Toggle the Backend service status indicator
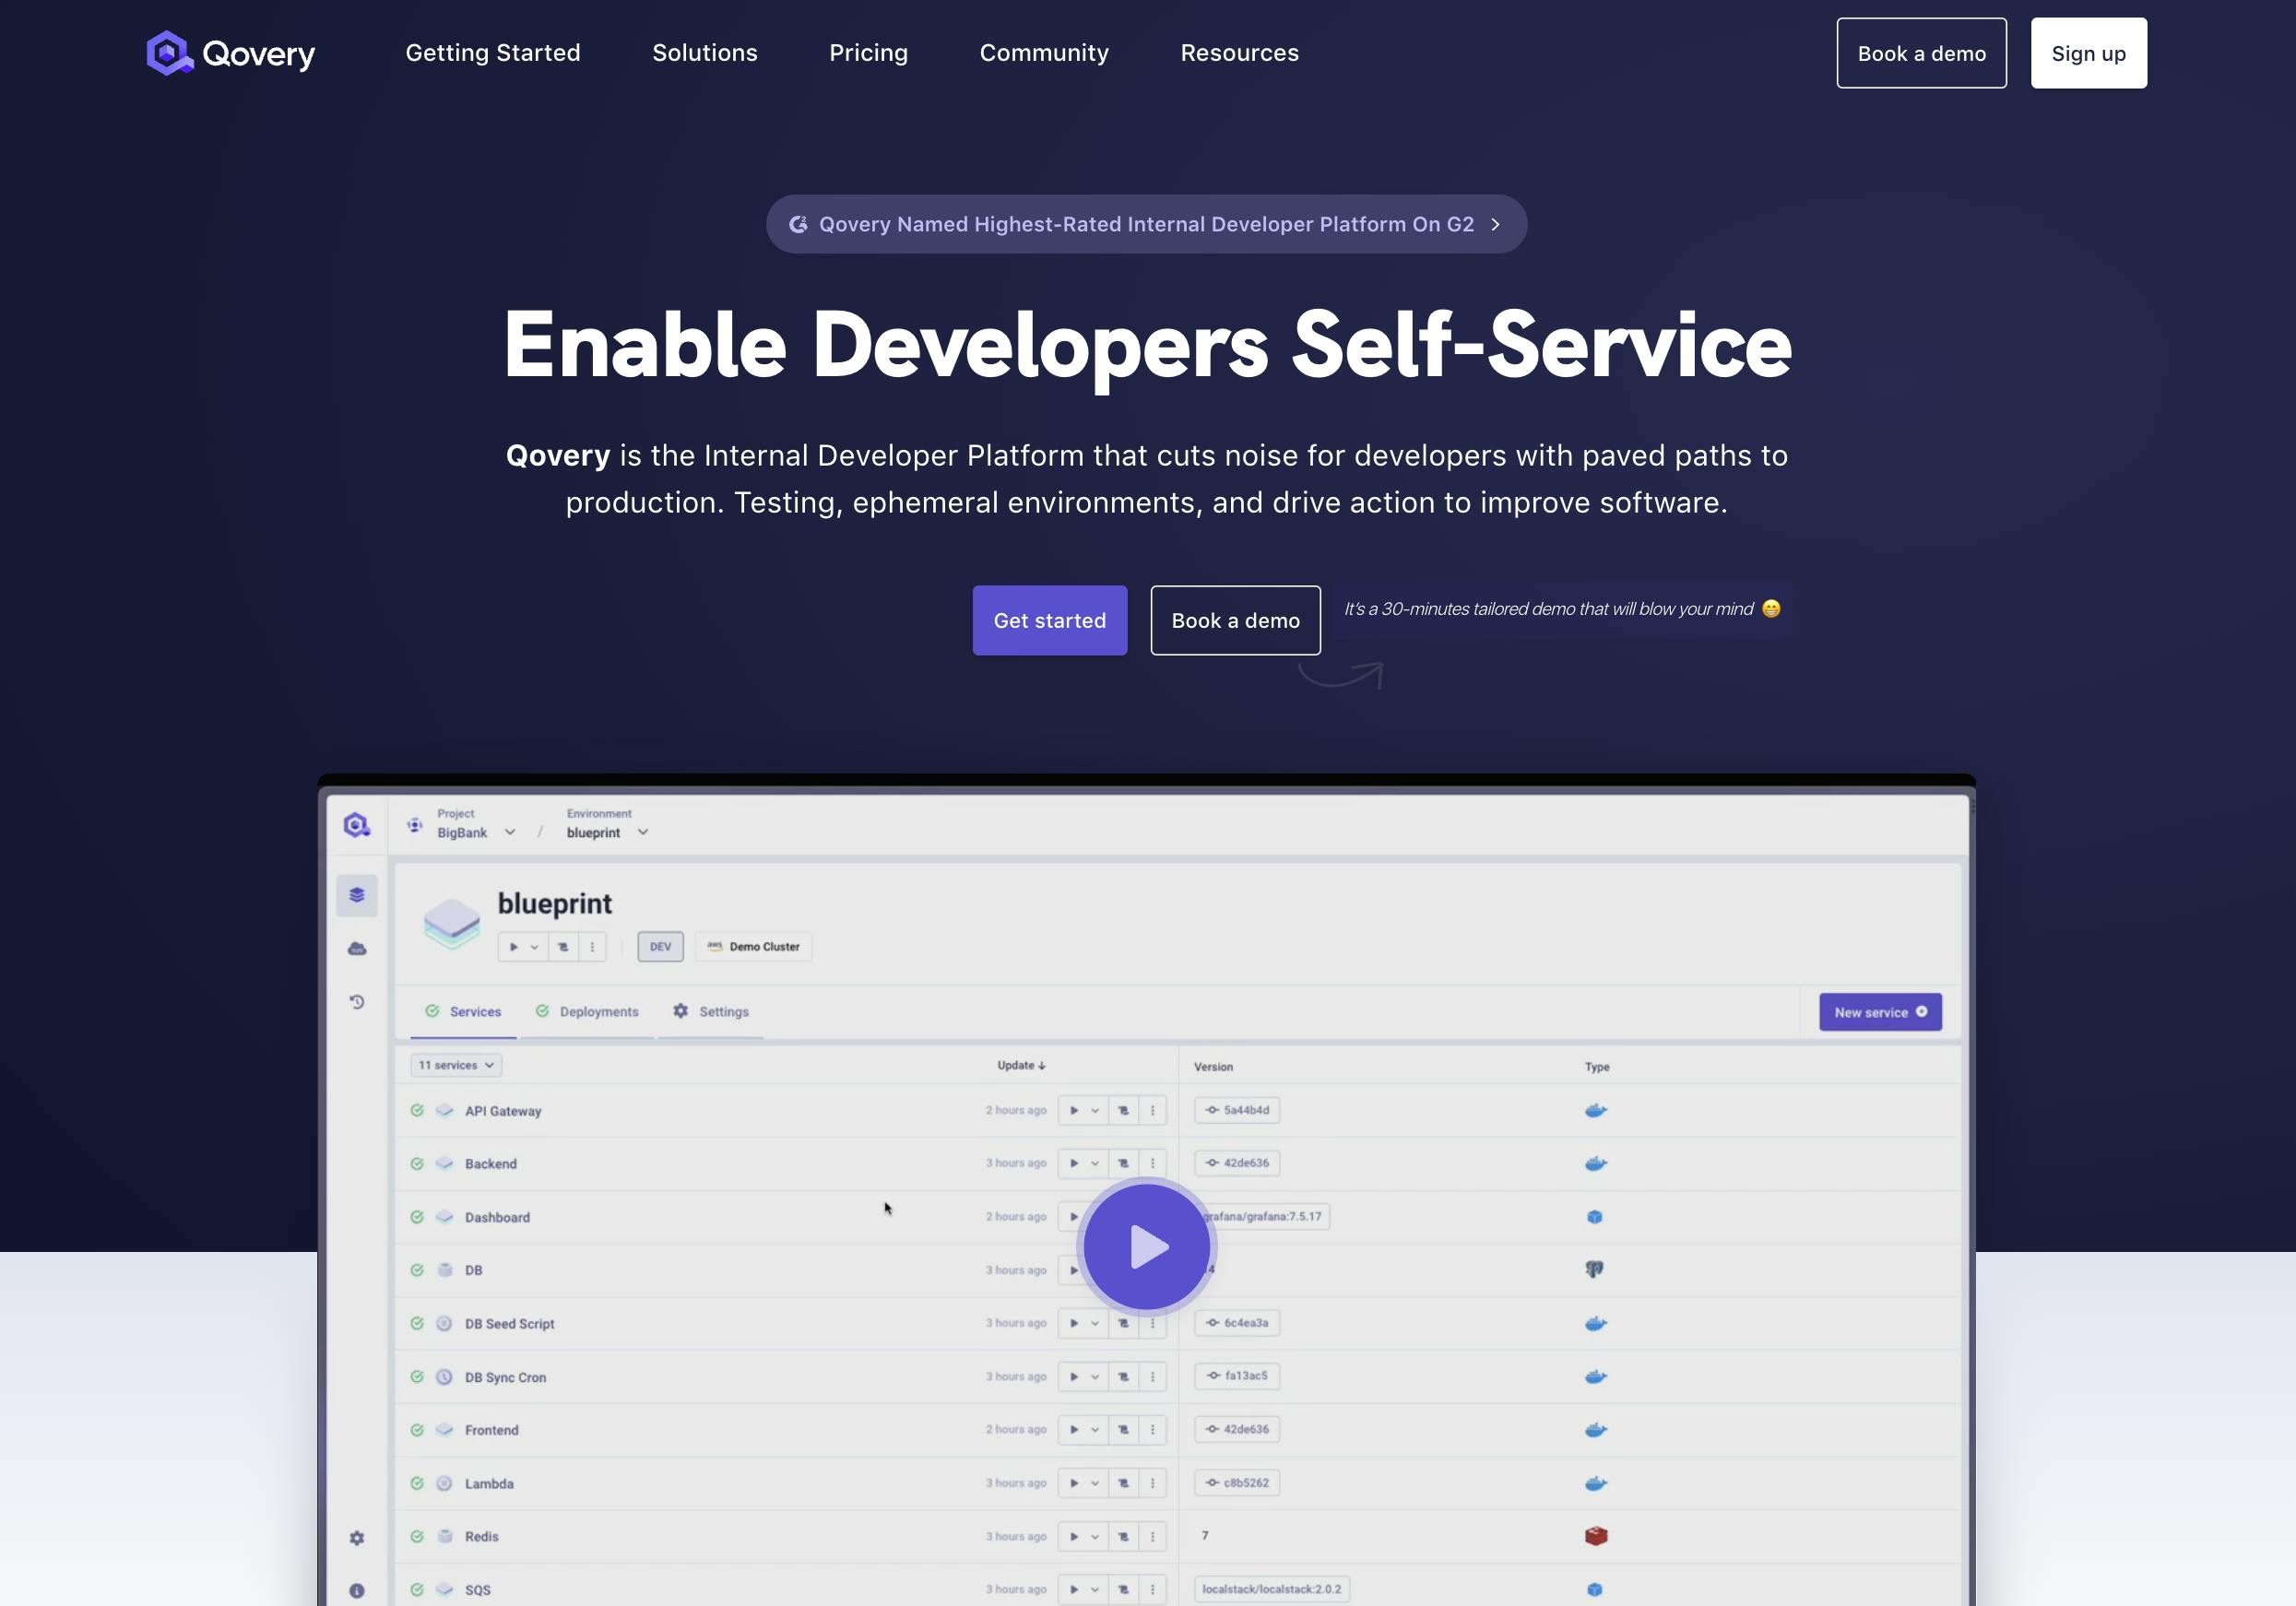The image size is (2296, 1606). [413, 1162]
